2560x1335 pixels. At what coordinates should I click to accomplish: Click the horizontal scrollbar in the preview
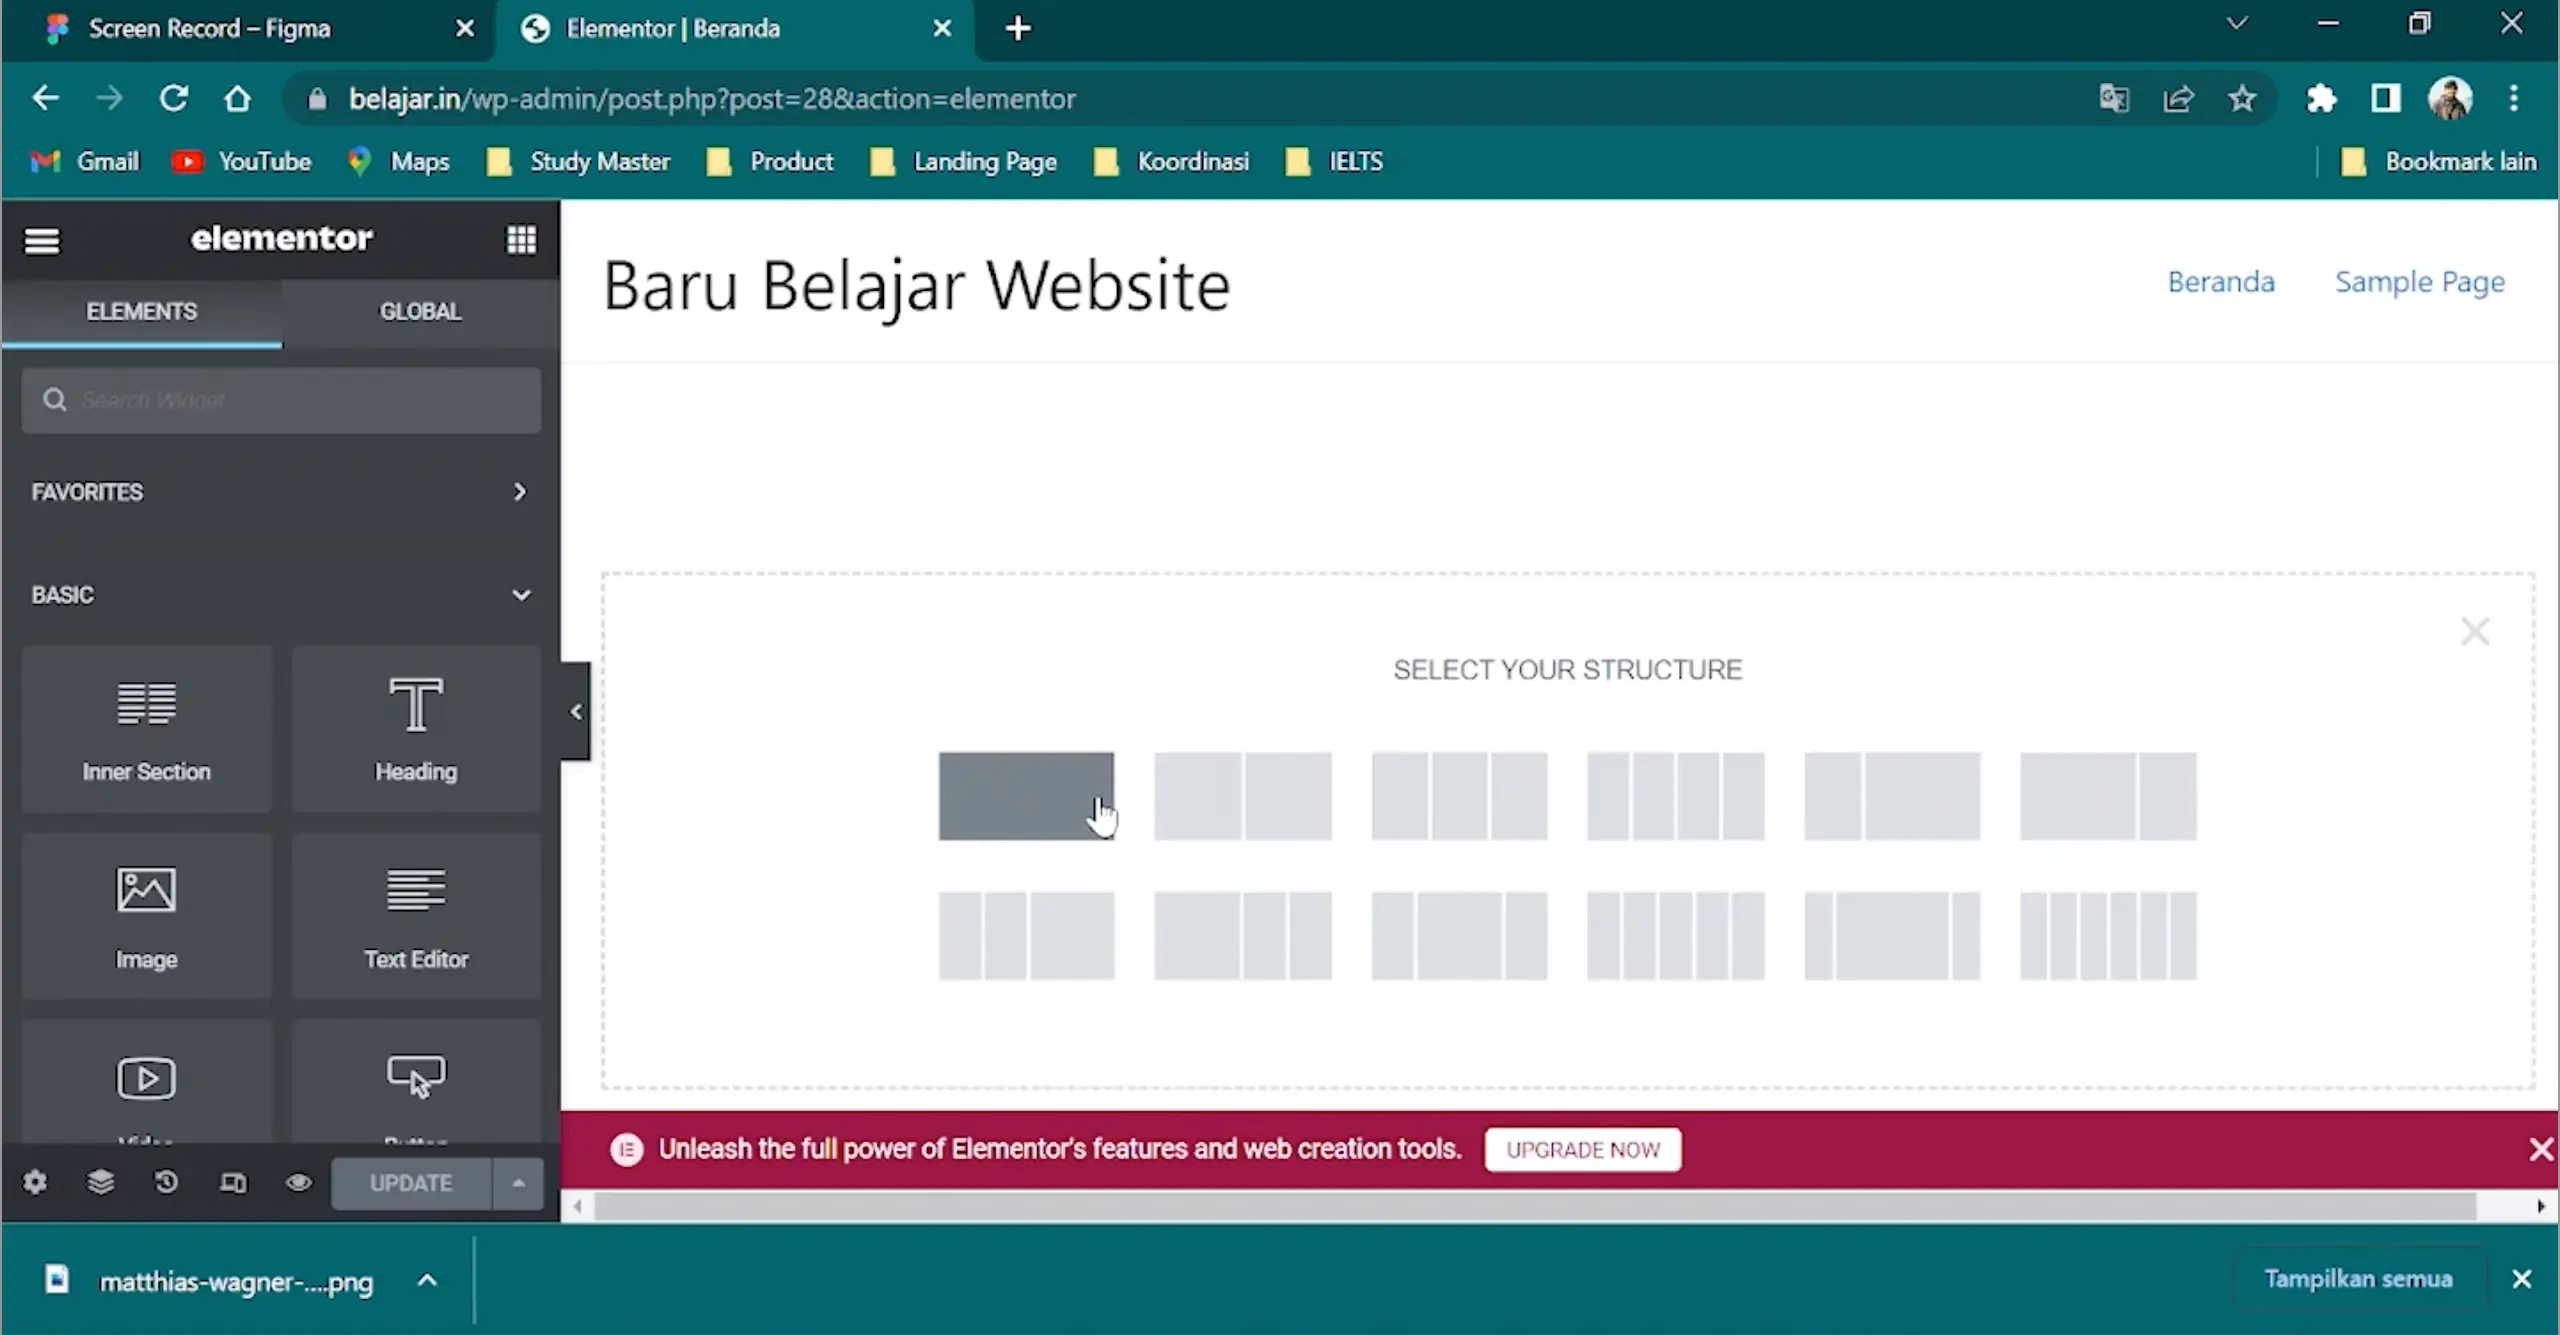tap(1535, 1206)
